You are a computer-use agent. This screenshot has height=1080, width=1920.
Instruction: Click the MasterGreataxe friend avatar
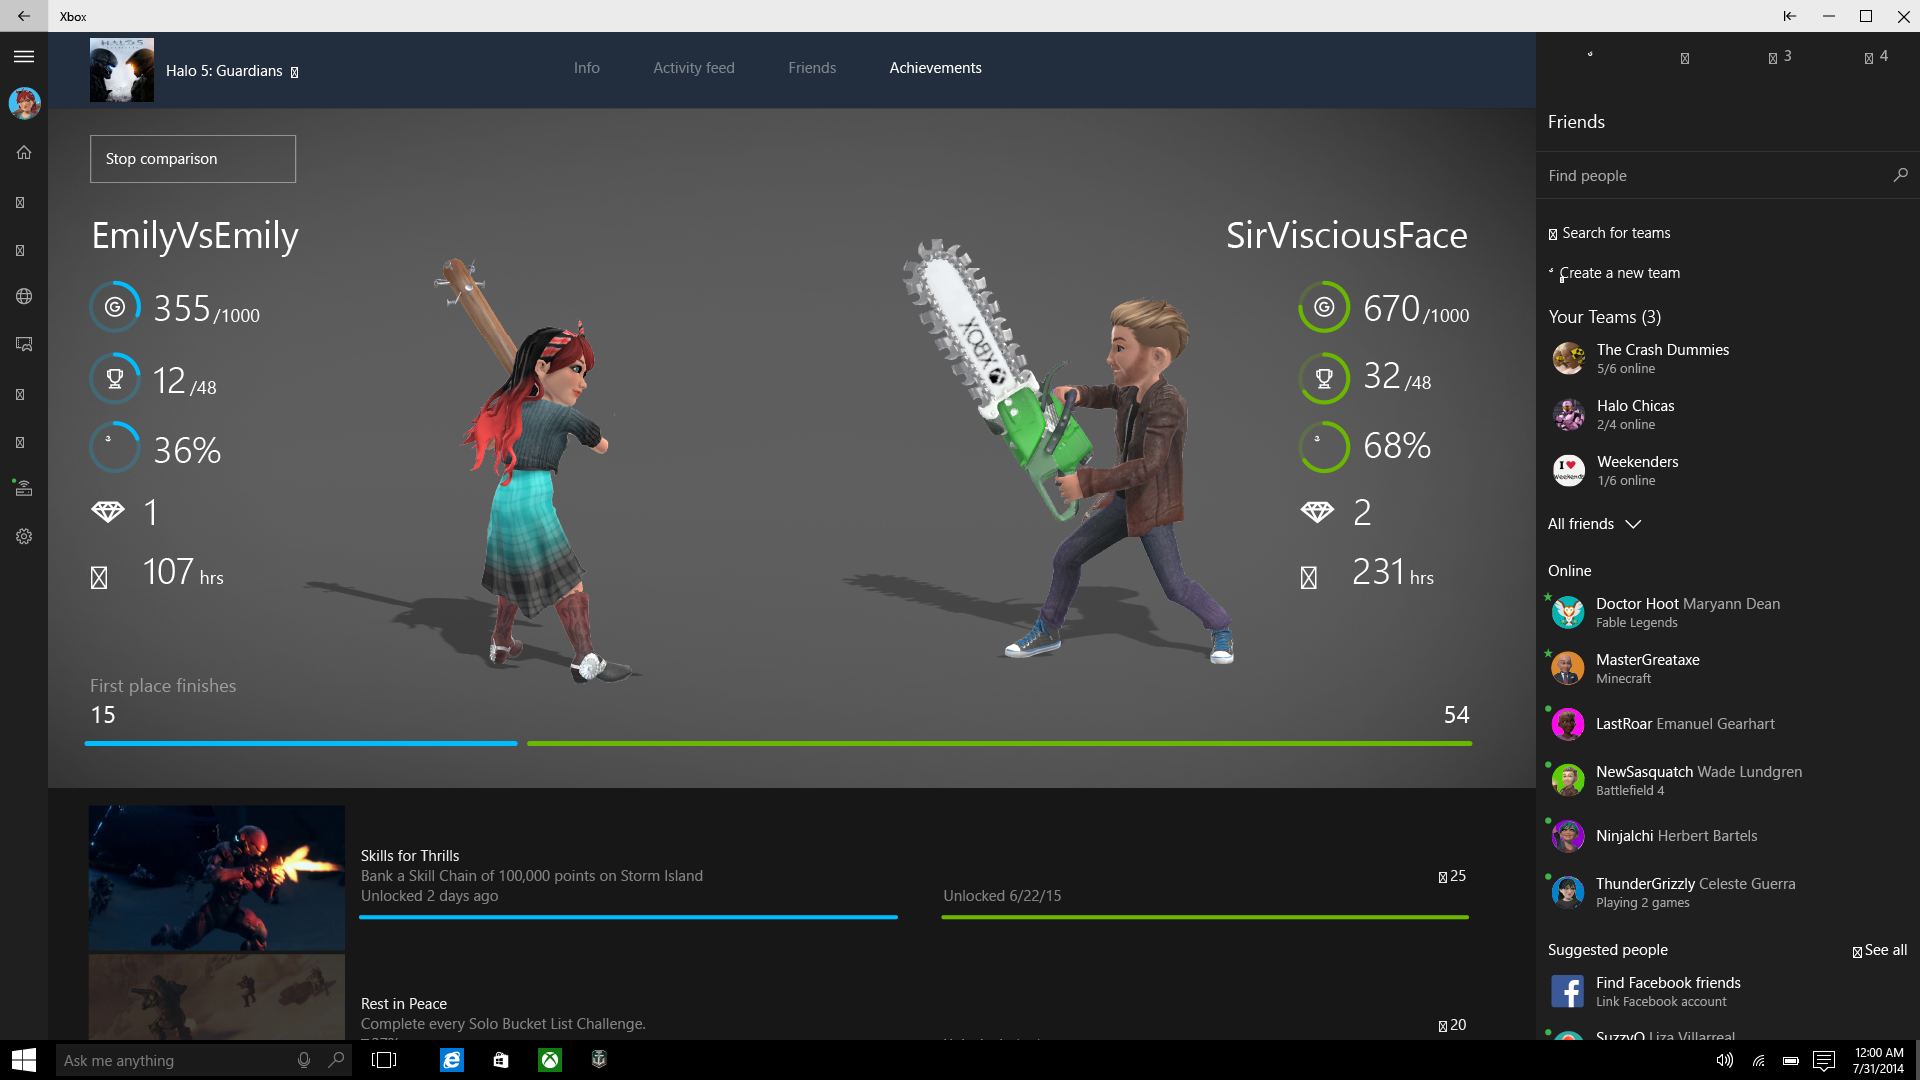point(1567,668)
